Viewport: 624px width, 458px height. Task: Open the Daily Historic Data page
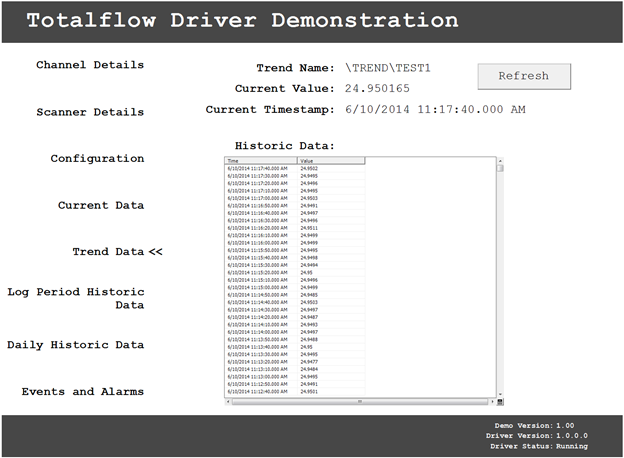pos(76,345)
